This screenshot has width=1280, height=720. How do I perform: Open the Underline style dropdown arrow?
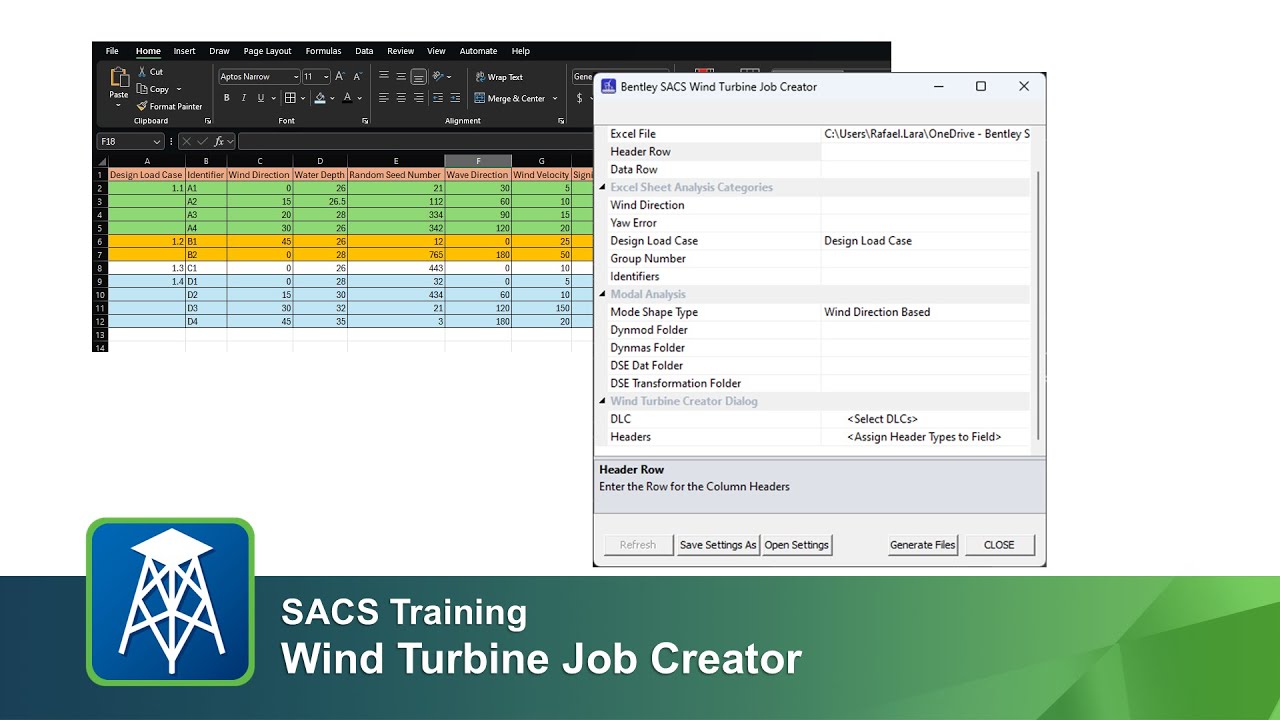273,98
